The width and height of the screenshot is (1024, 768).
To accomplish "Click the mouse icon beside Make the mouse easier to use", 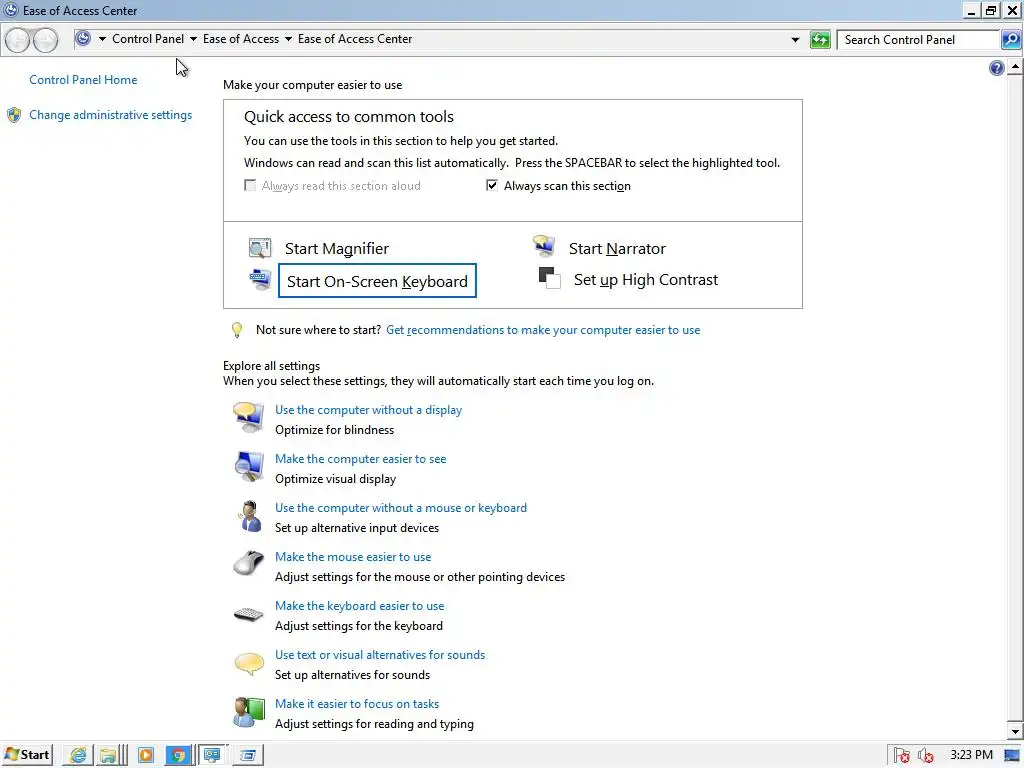I will 248,564.
